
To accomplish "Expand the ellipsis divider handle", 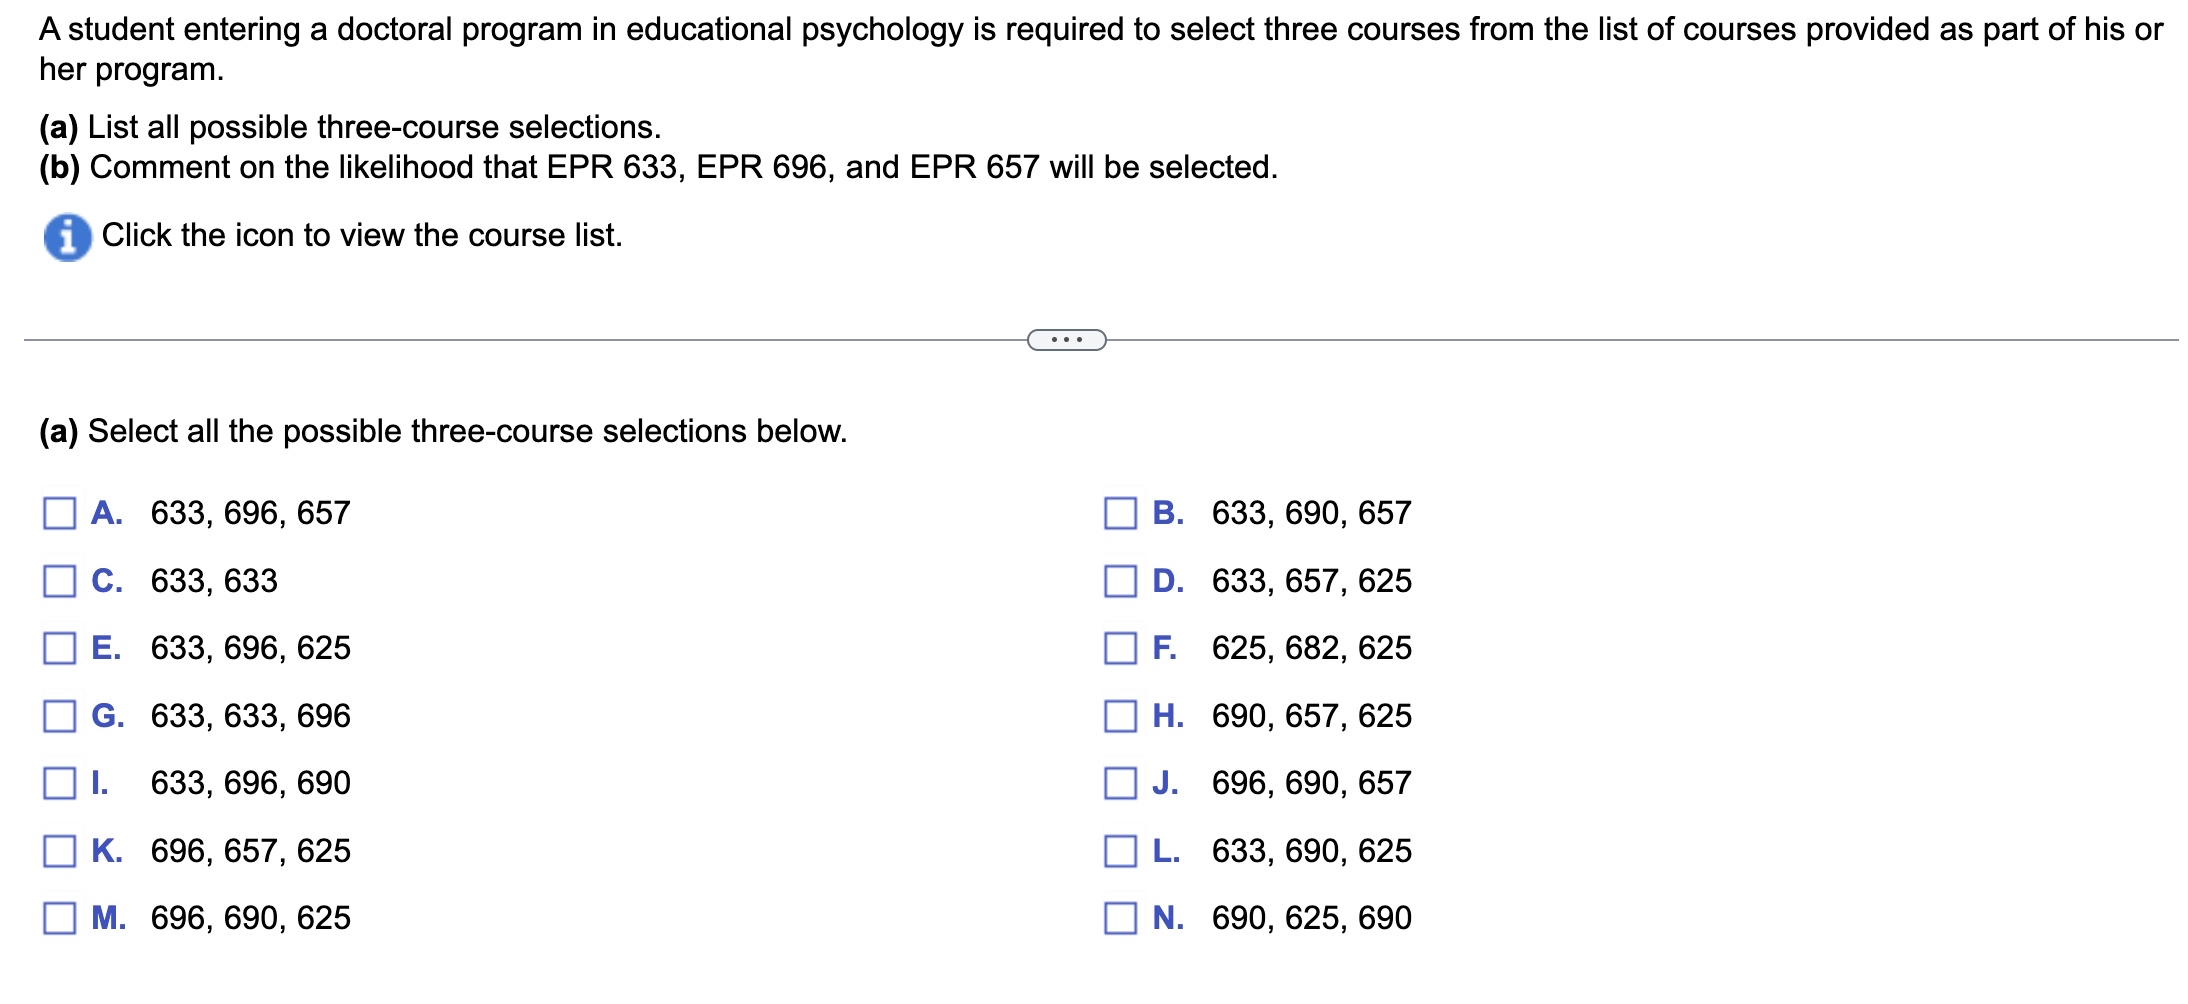I will 1066,340.
